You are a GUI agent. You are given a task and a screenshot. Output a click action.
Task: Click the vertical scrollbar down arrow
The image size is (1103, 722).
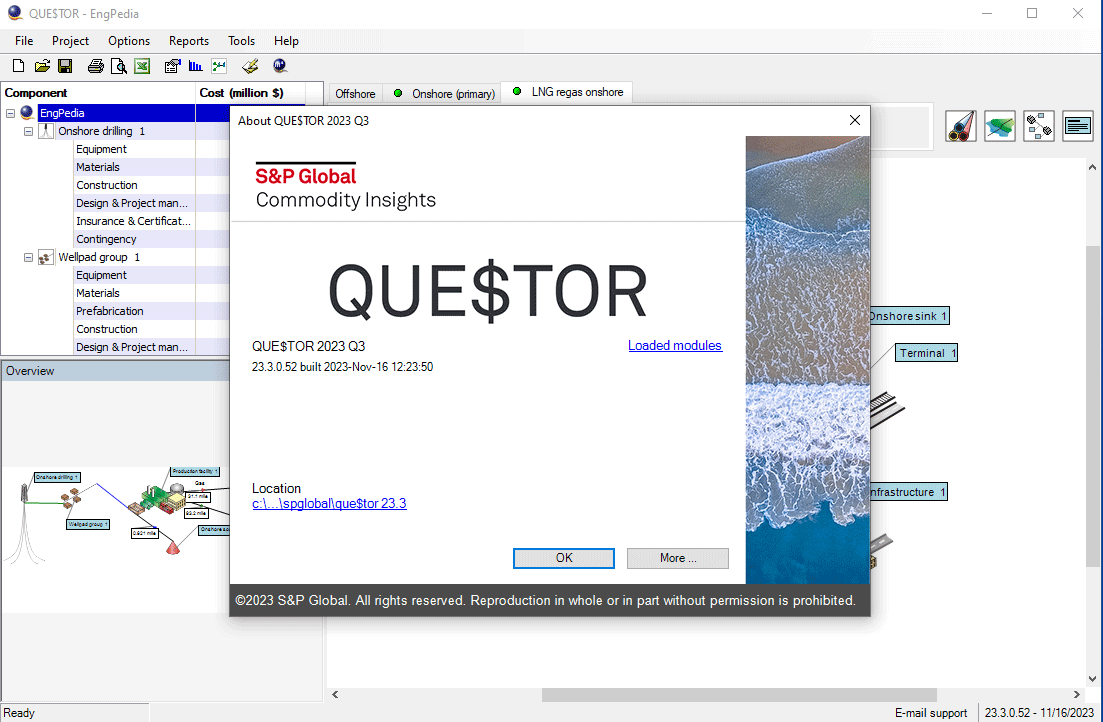point(1092,679)
